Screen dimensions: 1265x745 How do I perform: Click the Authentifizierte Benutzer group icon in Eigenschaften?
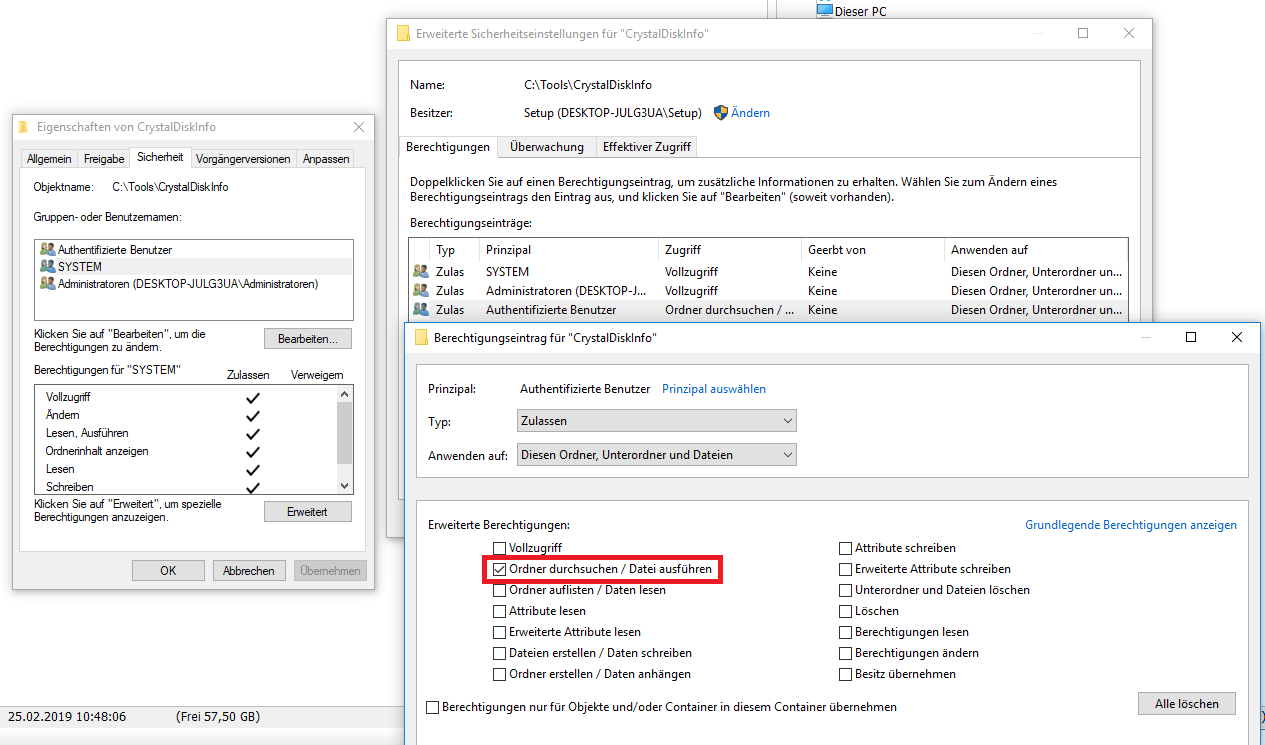point(47,249)
